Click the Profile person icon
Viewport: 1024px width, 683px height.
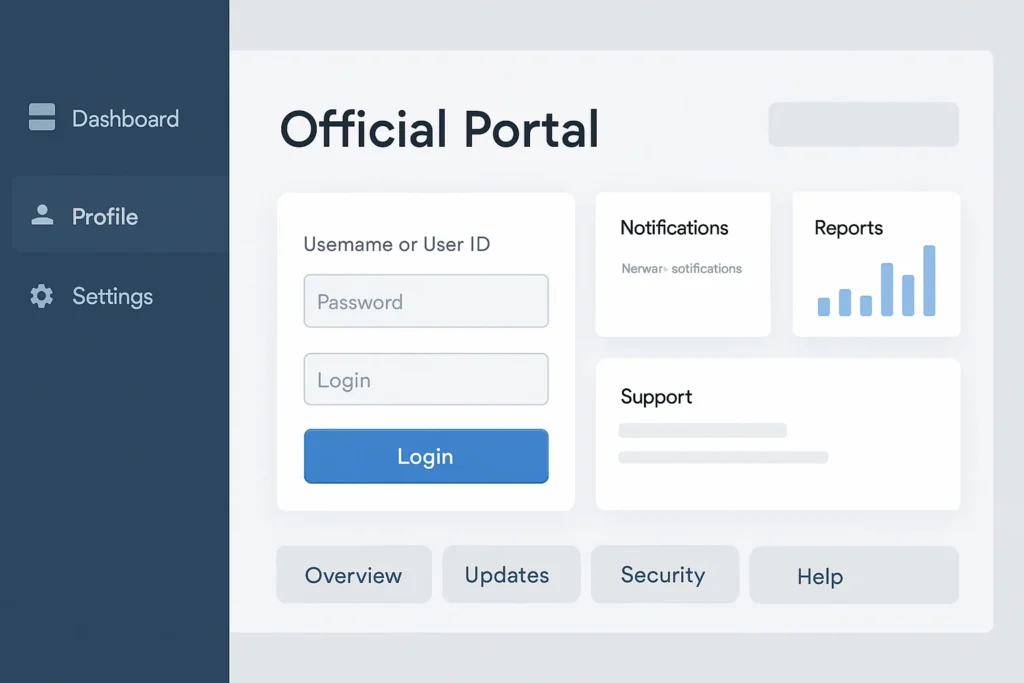(x=42, y=215)
